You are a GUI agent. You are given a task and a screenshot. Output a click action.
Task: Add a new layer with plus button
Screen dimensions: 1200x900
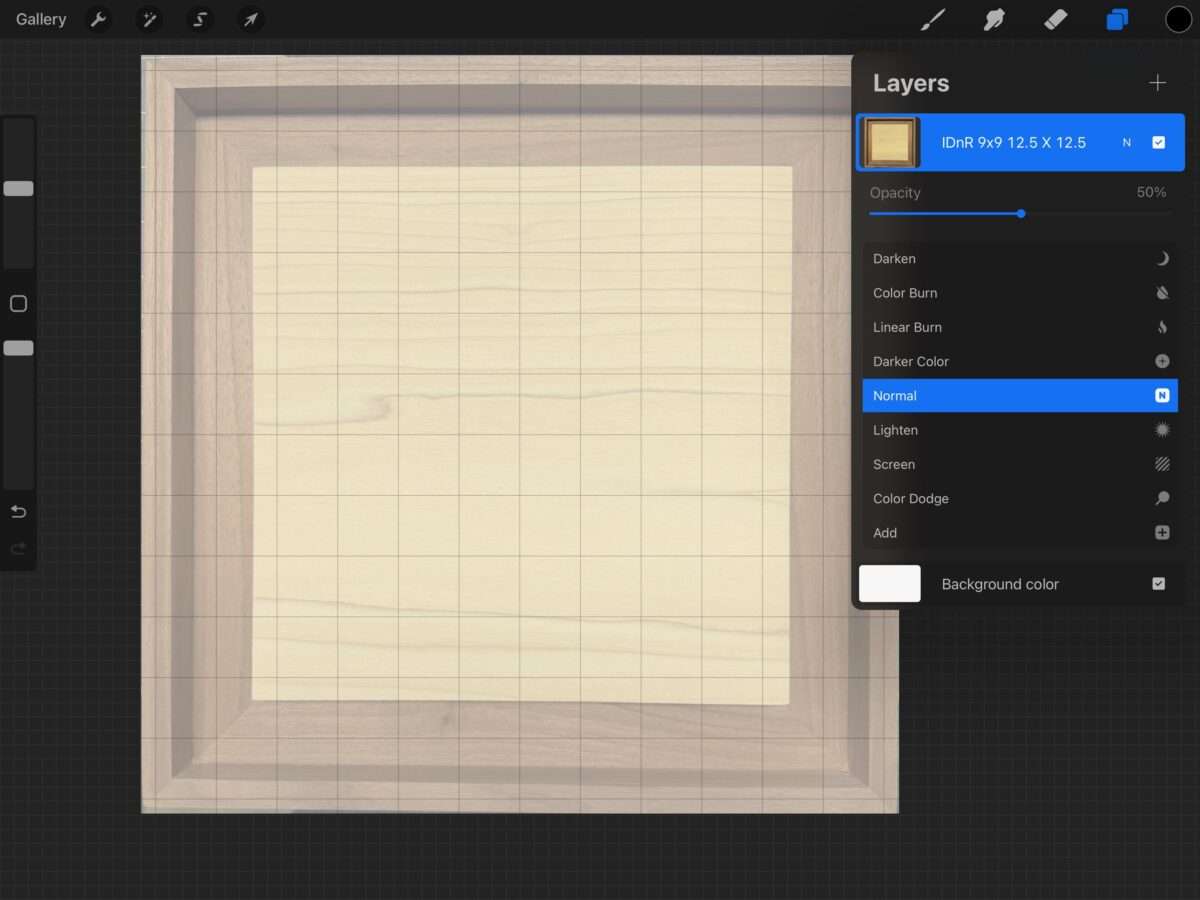1157,83
